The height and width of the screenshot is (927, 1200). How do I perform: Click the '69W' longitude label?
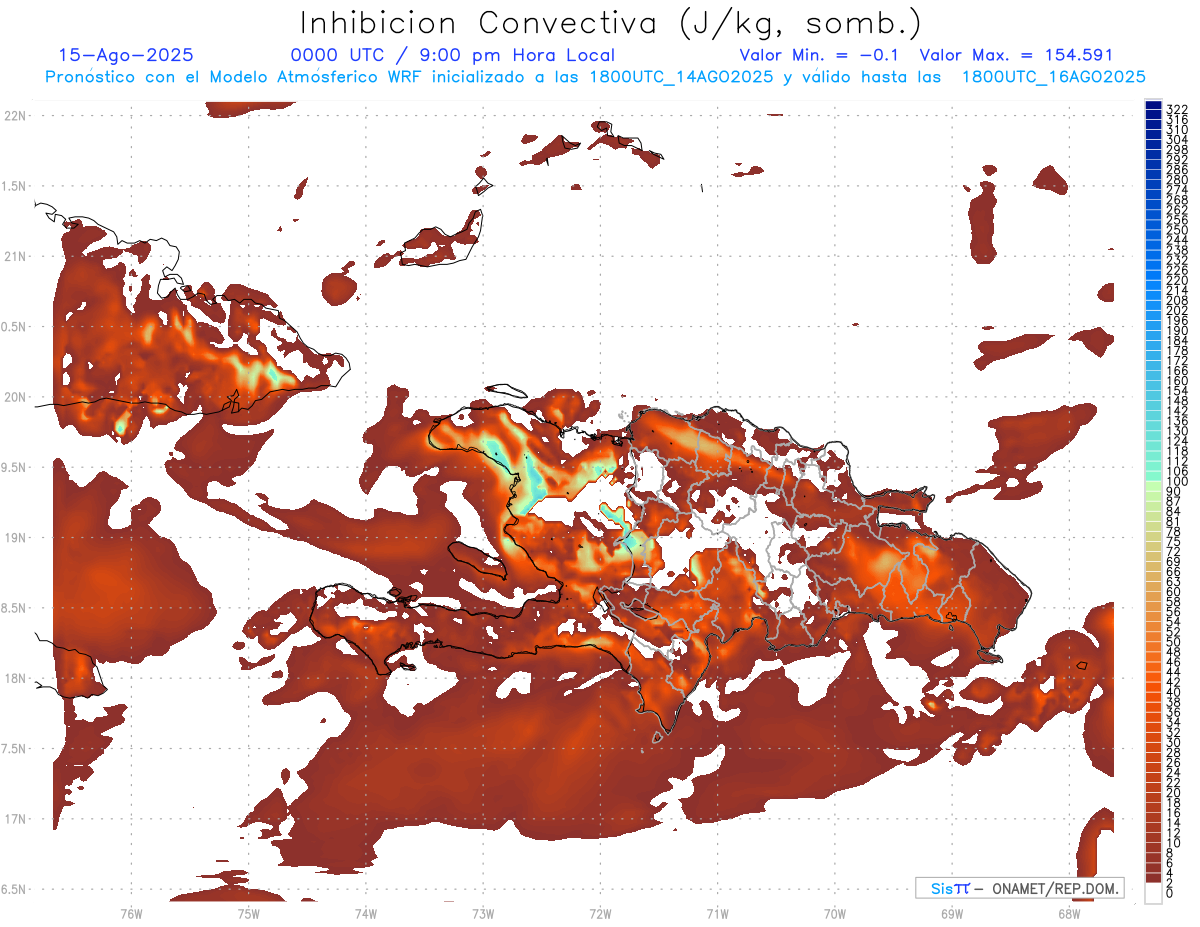(952, 913)
